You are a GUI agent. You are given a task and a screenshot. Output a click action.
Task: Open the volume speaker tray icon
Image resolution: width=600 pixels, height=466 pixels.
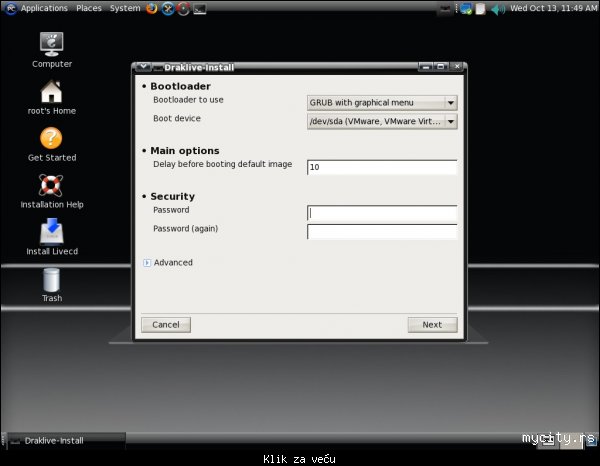pyautogui.click(x=497, y=9)
